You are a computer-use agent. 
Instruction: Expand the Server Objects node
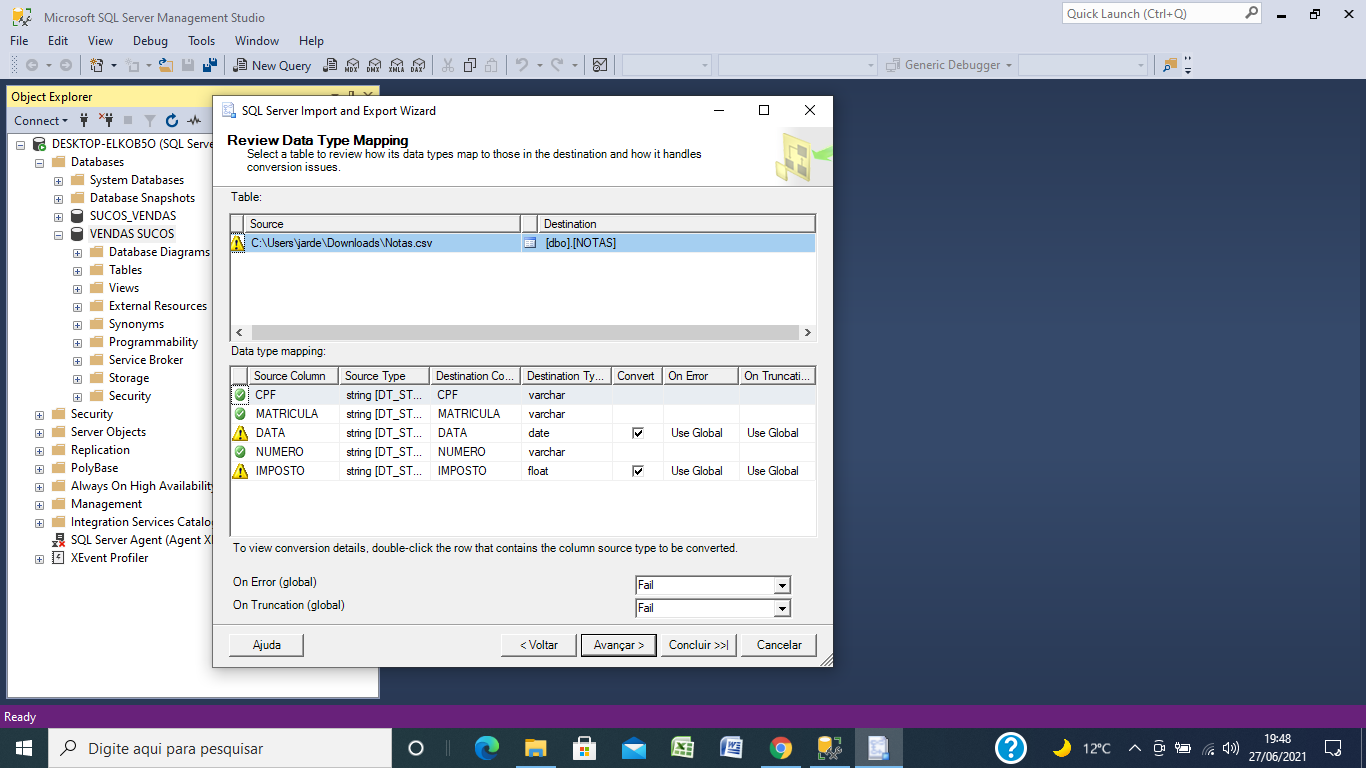[39, 432]
